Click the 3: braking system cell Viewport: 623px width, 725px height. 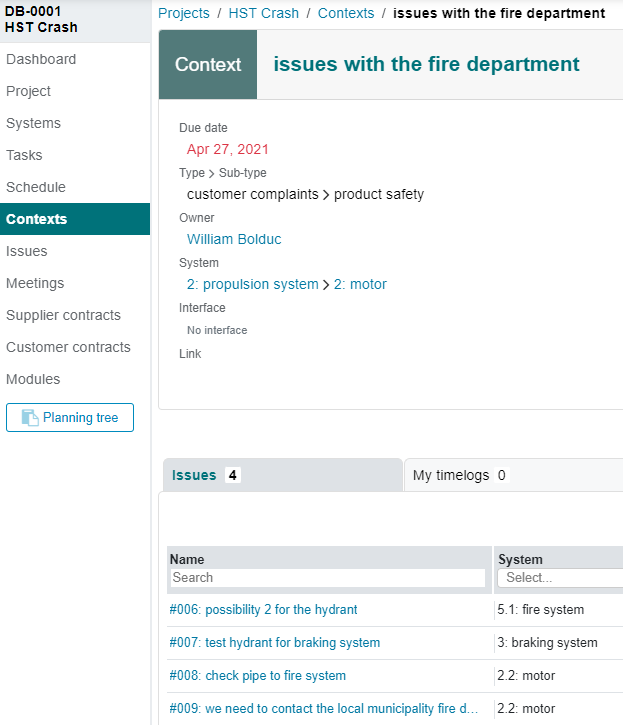[x=548, y=642]
